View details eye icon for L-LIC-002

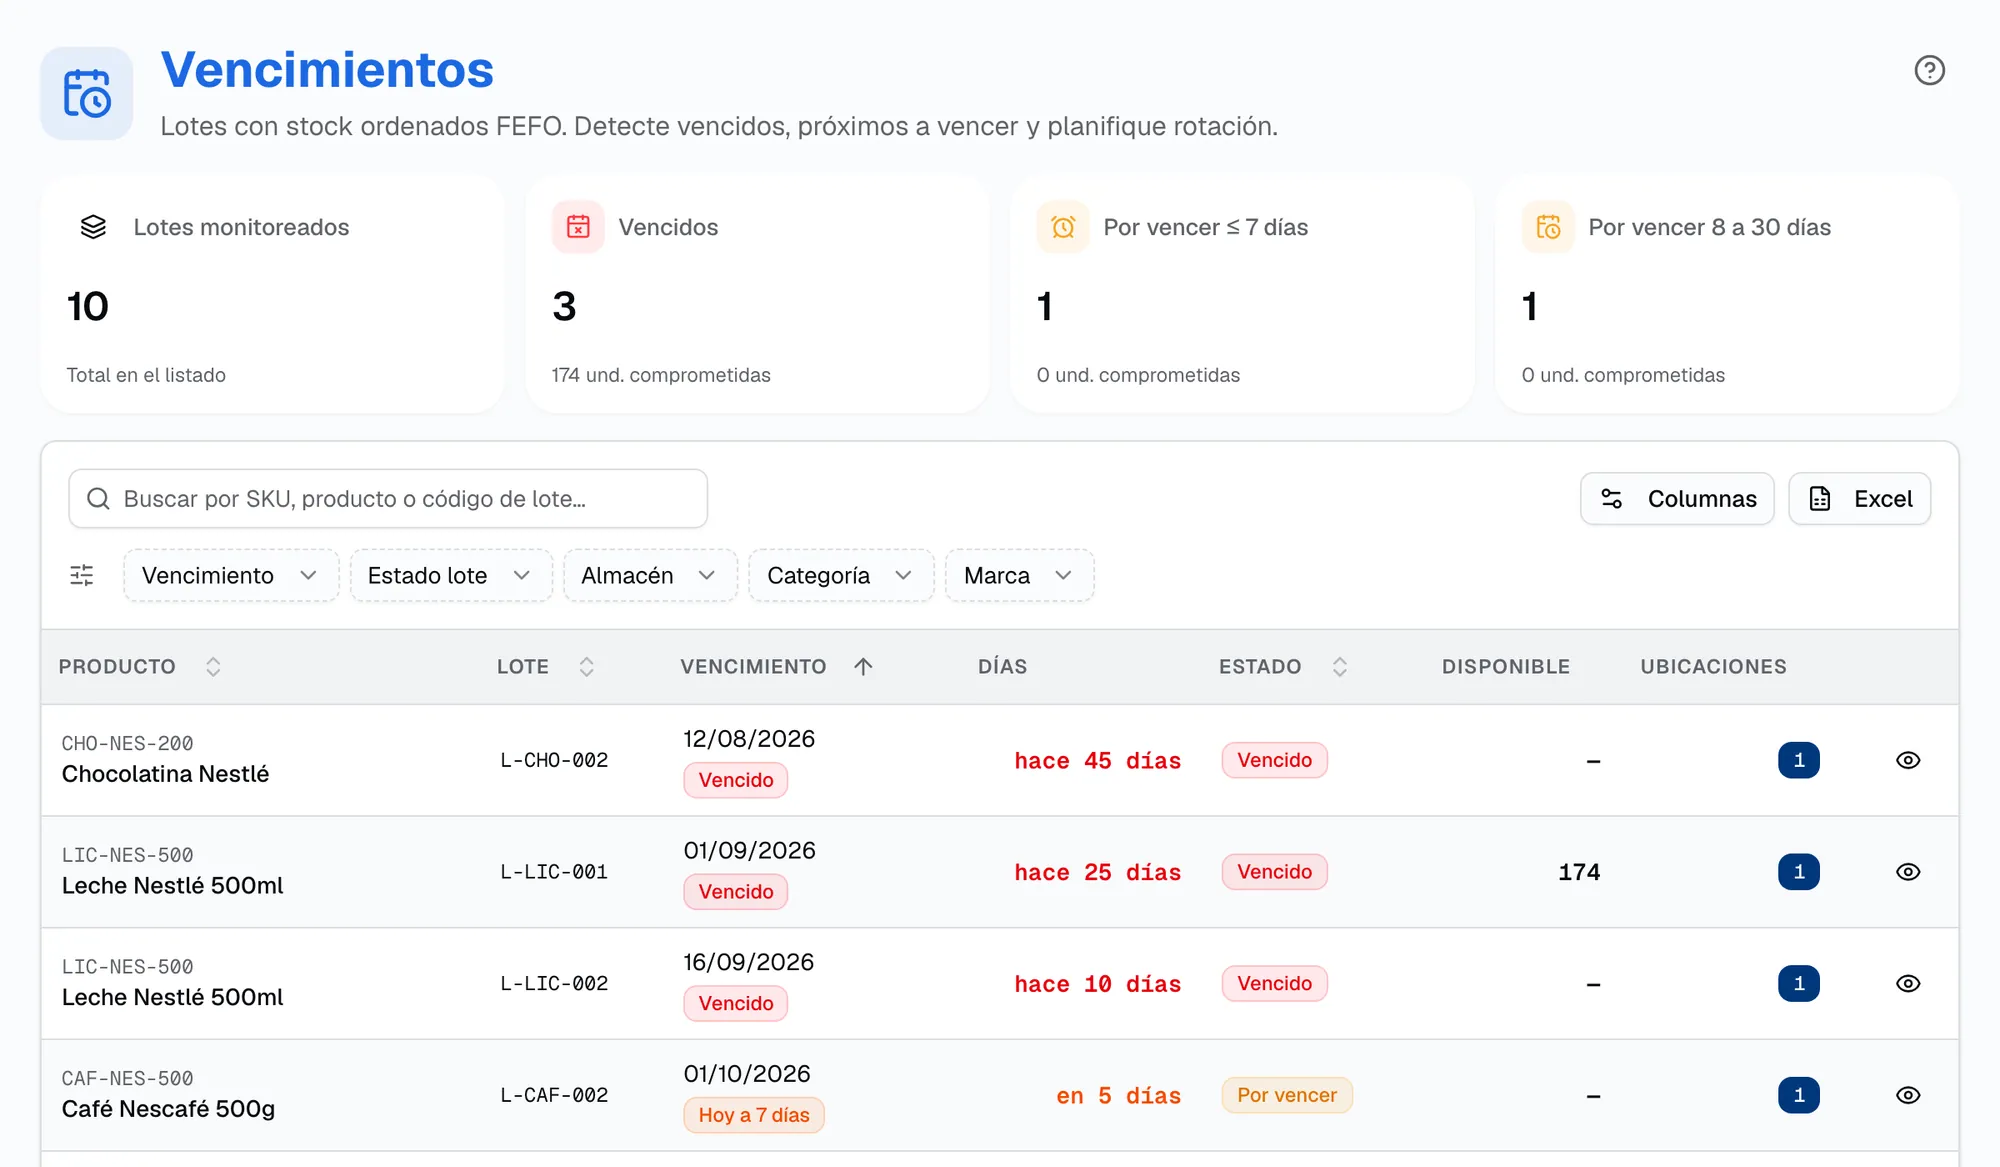tap(1908, 984)
